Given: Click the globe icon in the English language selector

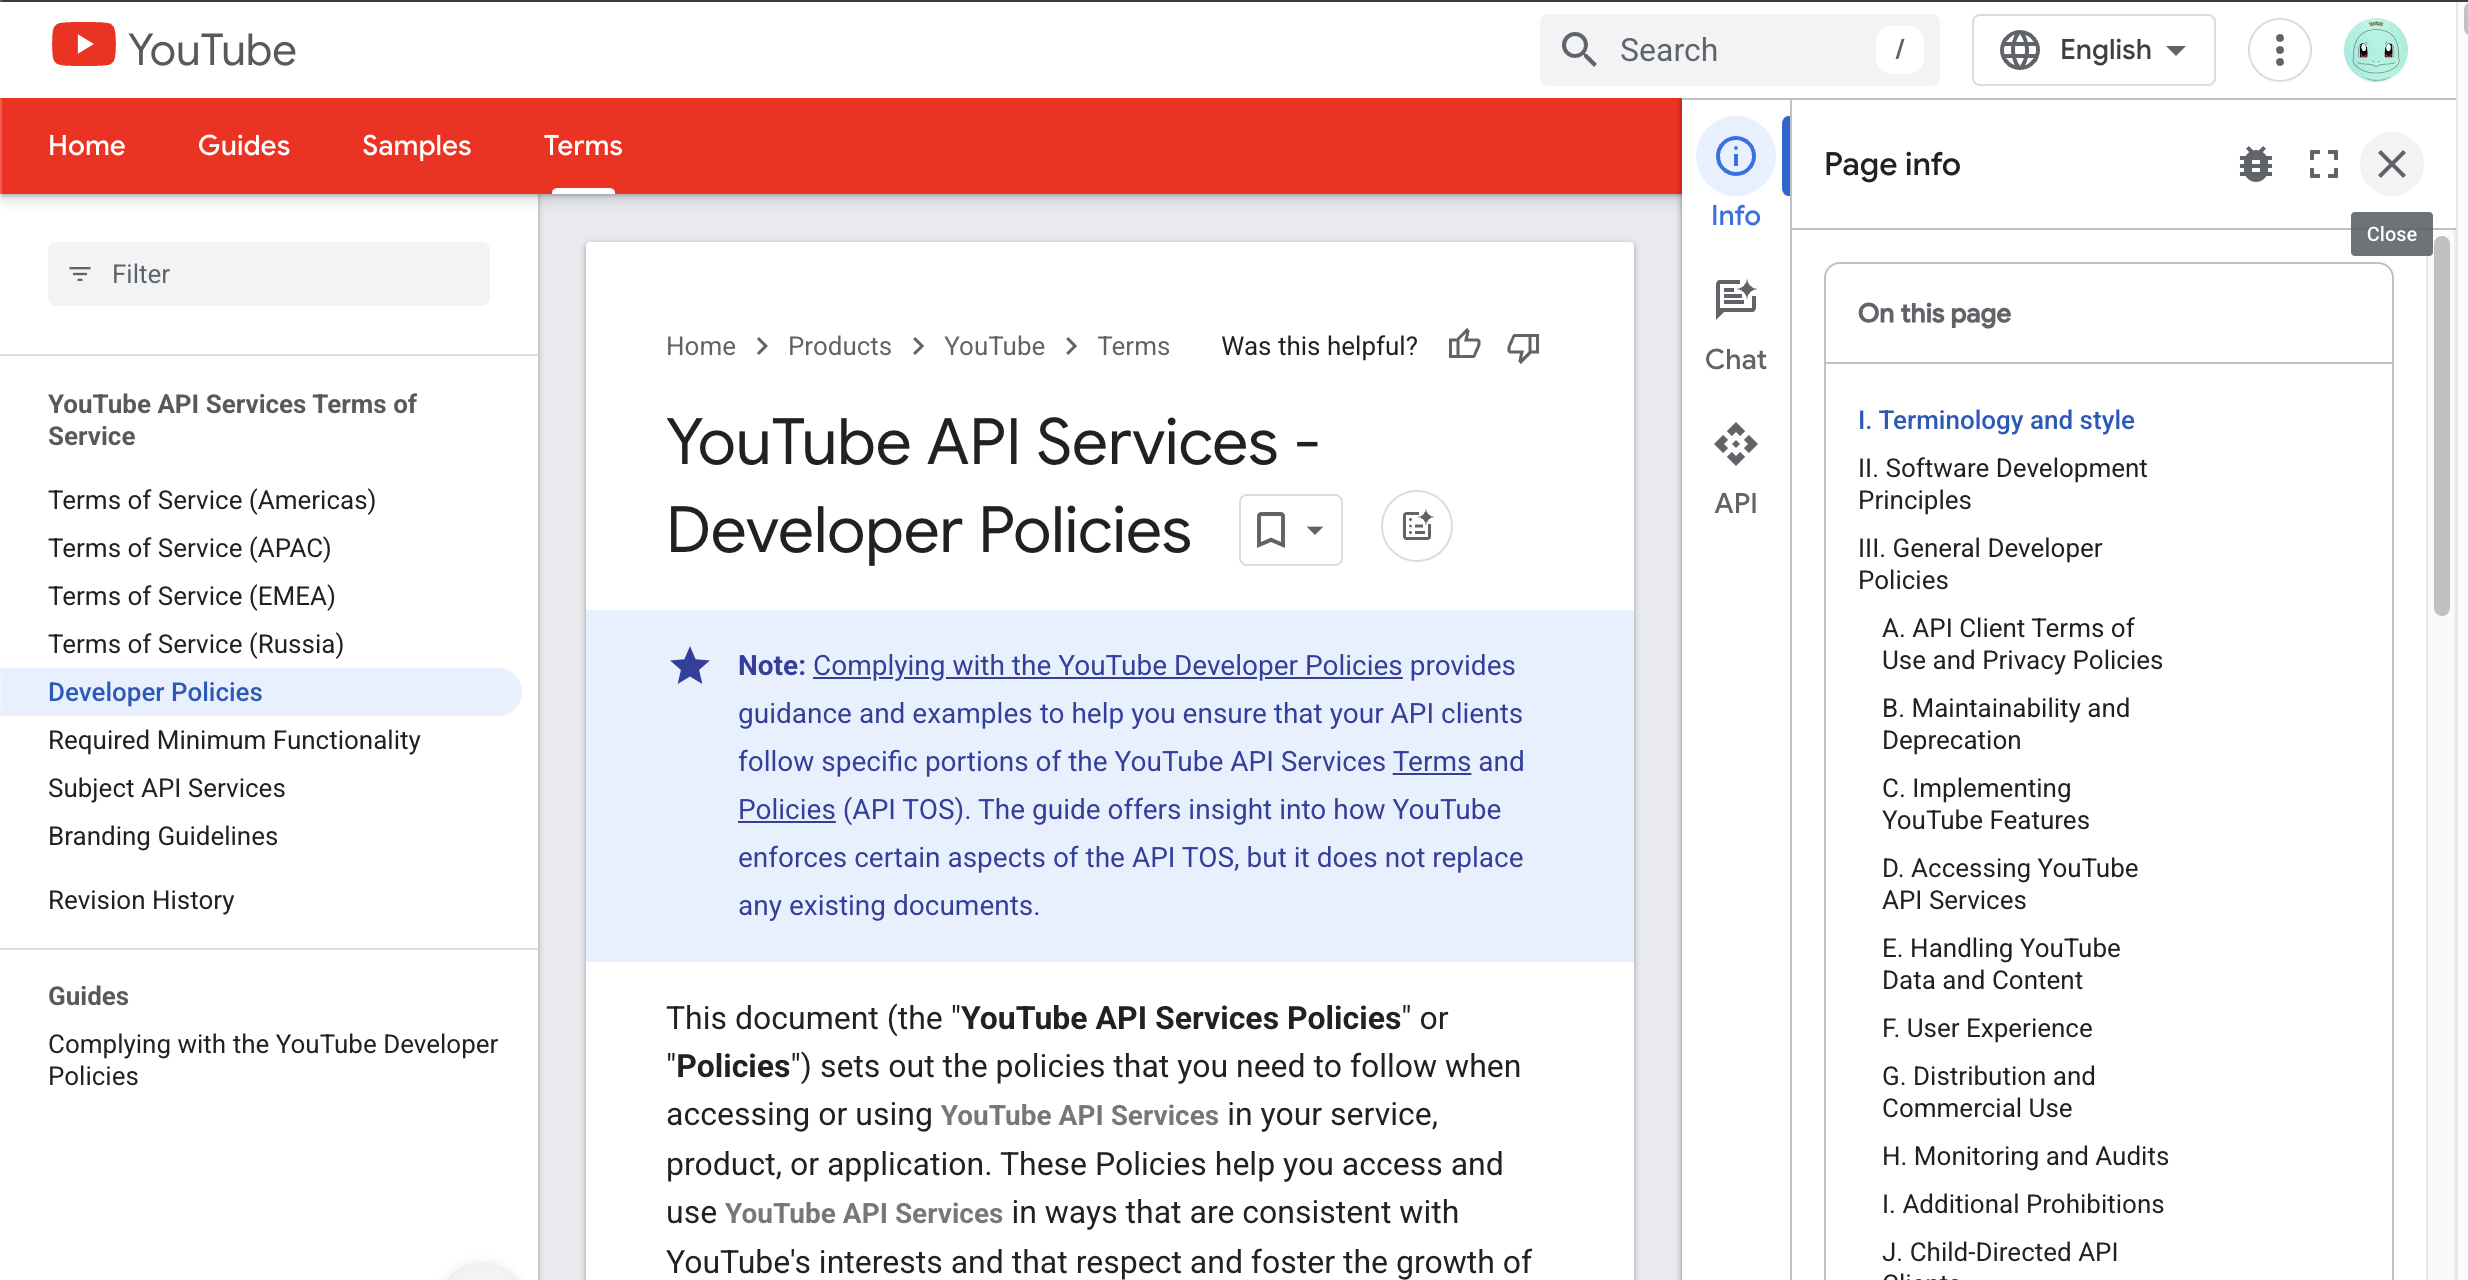Looking at the screenshot, I should pyautogui.click(x=2019, y=50).
